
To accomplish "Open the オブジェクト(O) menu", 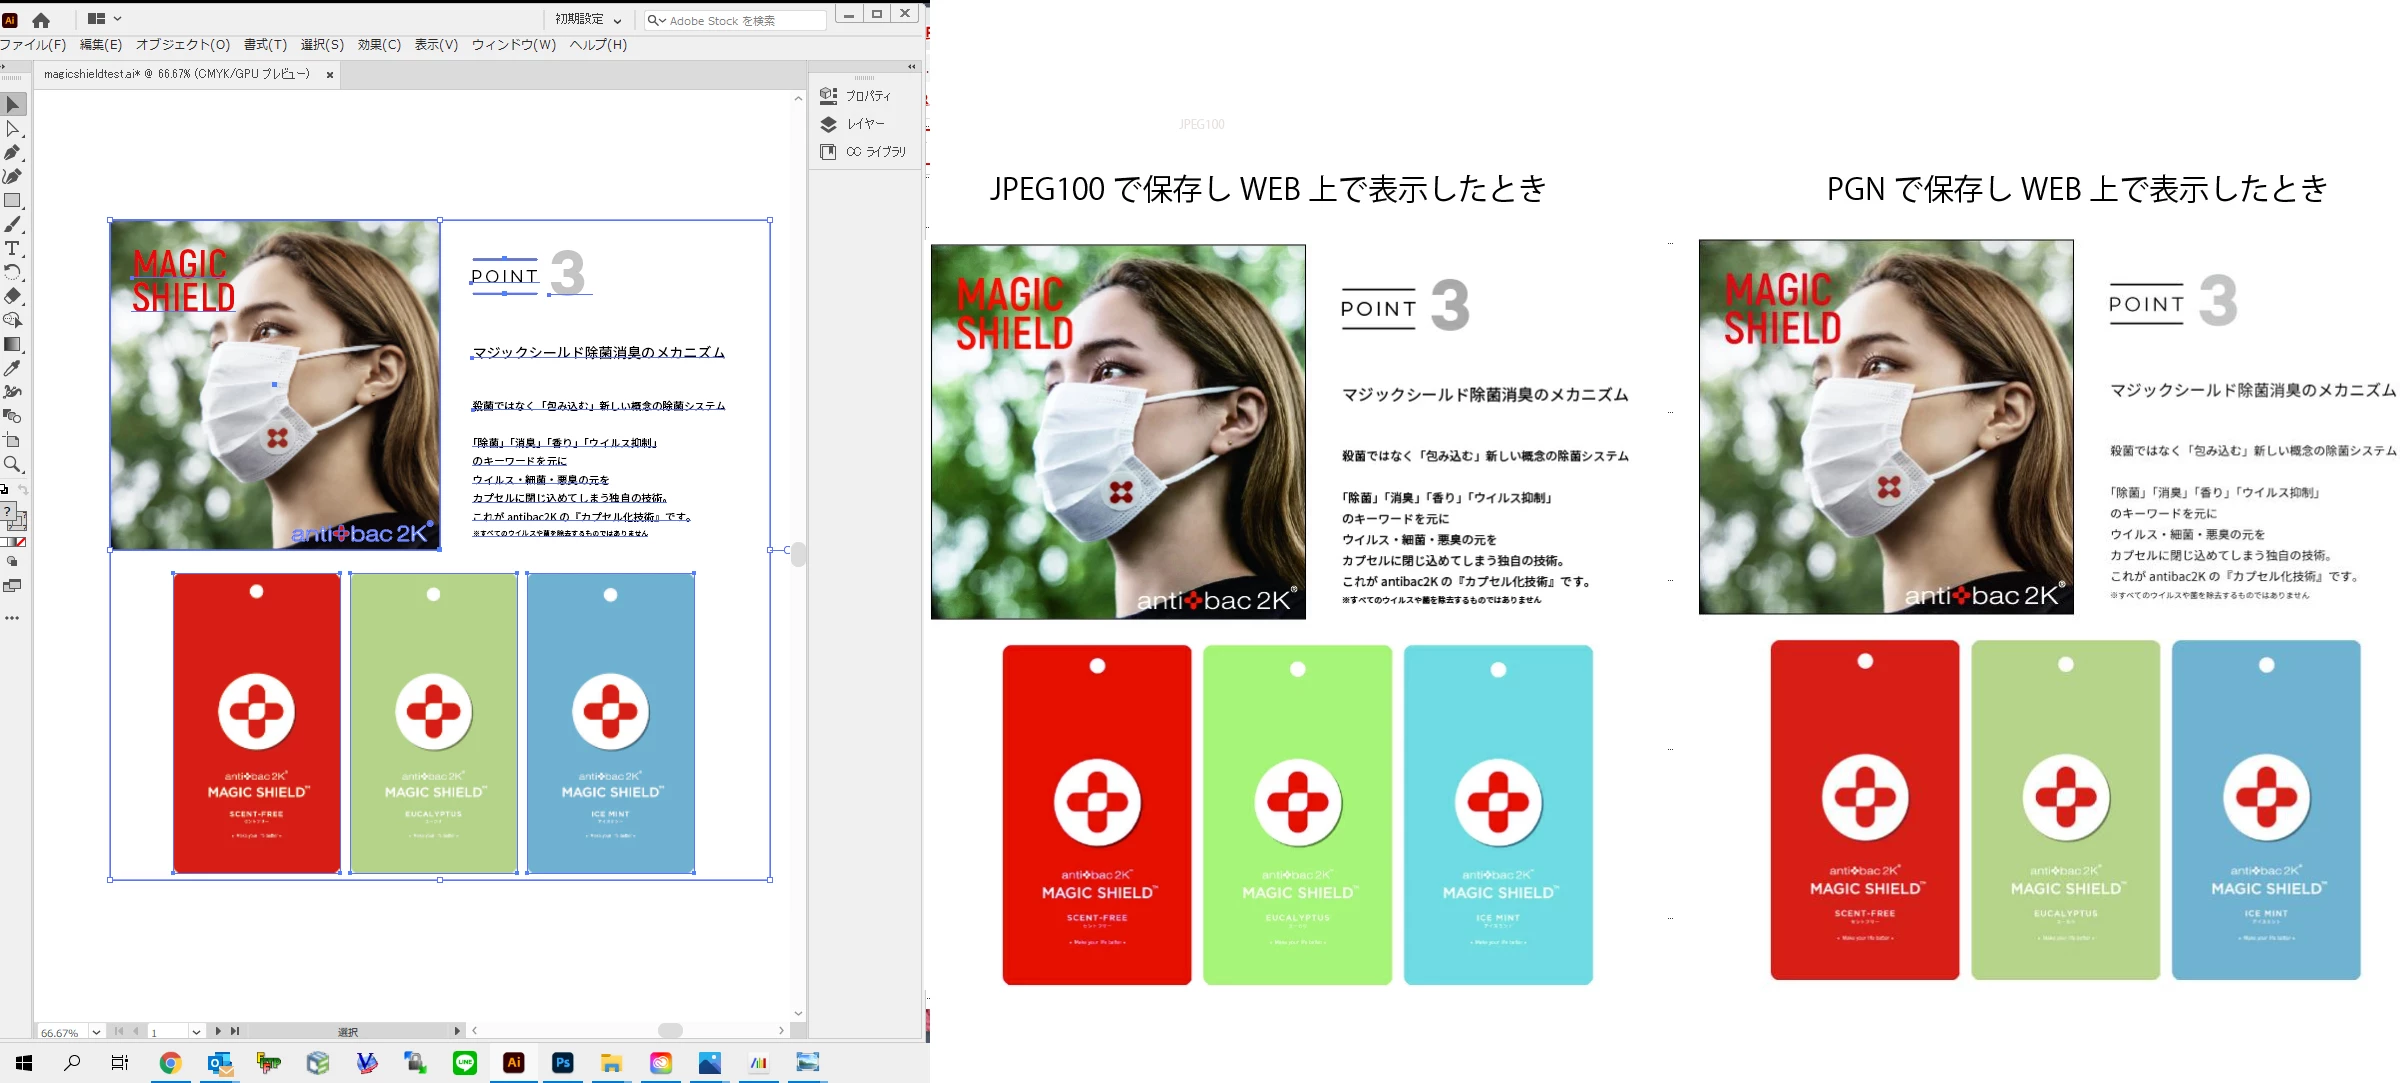I will coord(183,45).
